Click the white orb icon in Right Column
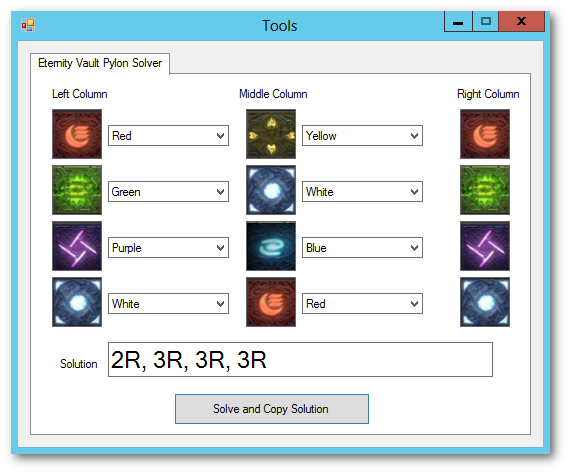 pos(485,302)
